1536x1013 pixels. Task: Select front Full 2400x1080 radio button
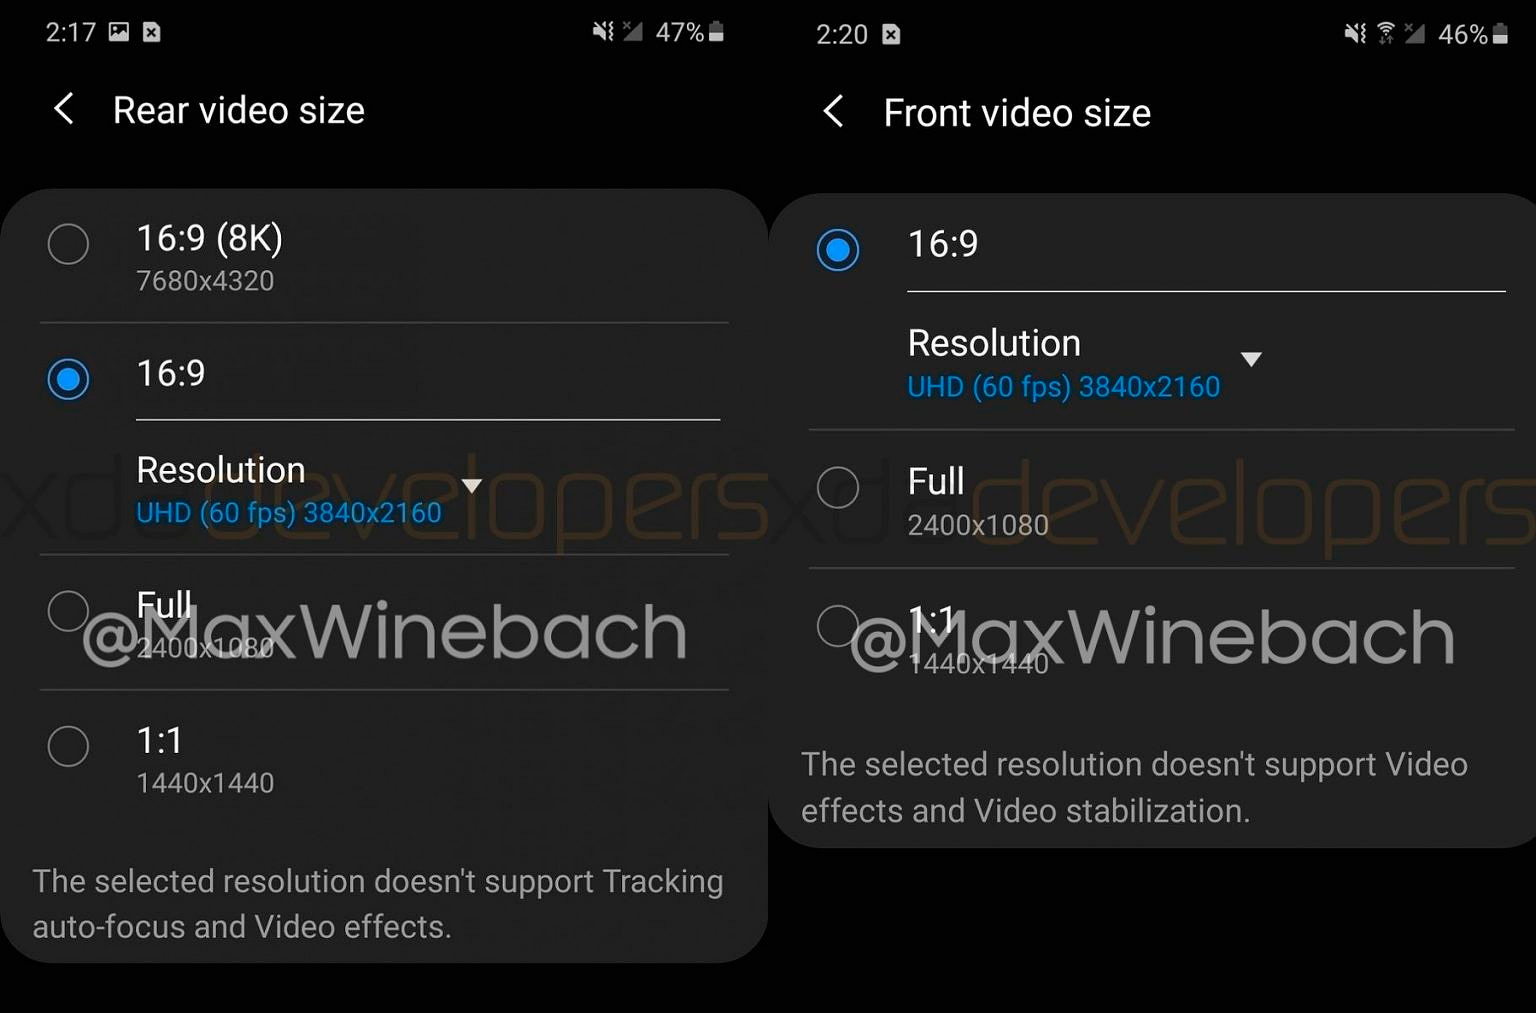[x=838, y=488]
